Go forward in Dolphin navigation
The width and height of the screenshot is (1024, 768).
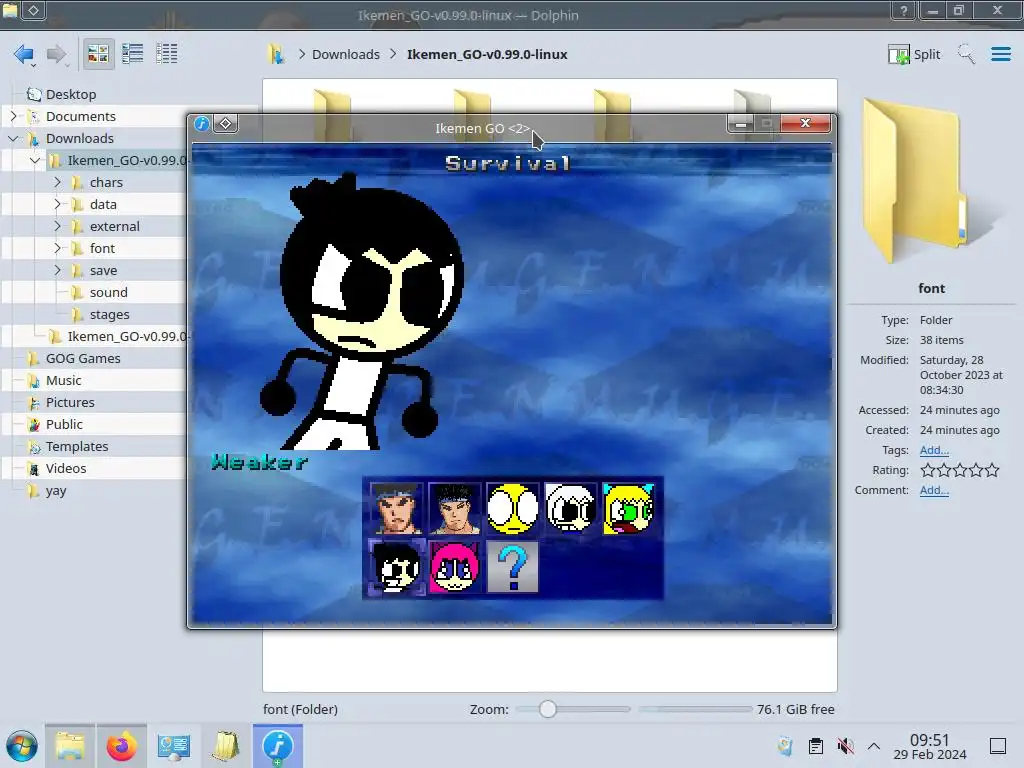[57, 54]
